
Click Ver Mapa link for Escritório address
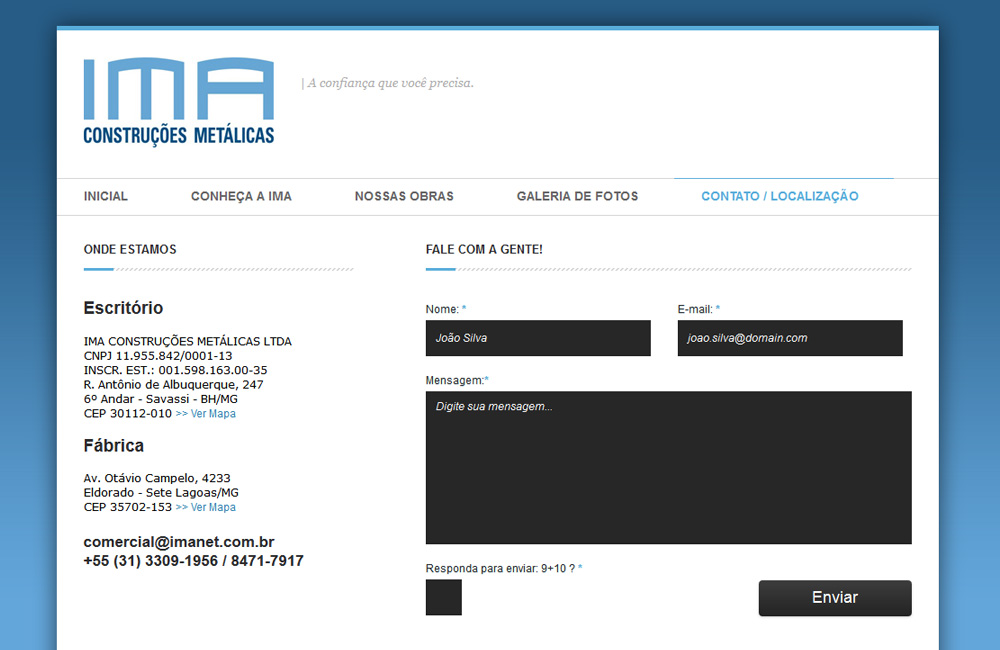click(205, 413)
